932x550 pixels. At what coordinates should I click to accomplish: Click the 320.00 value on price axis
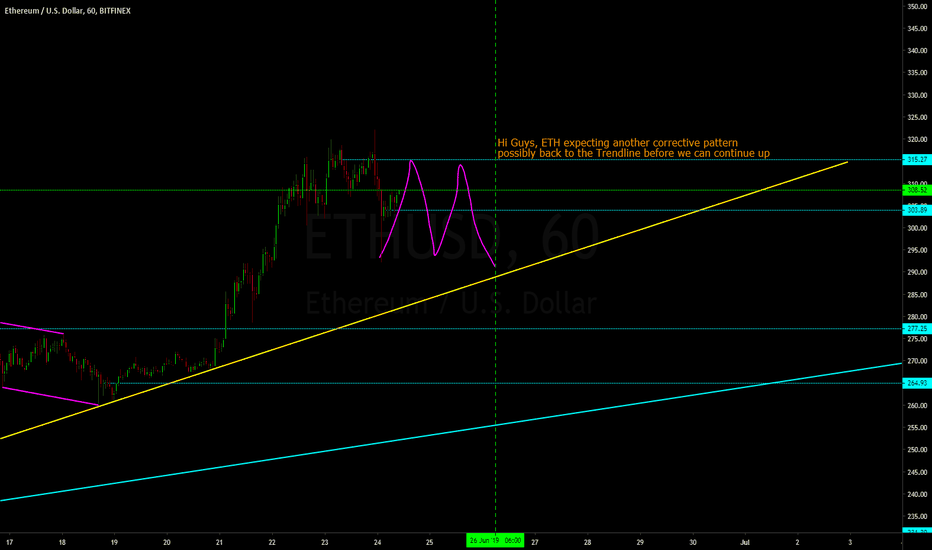pos(917,139)
